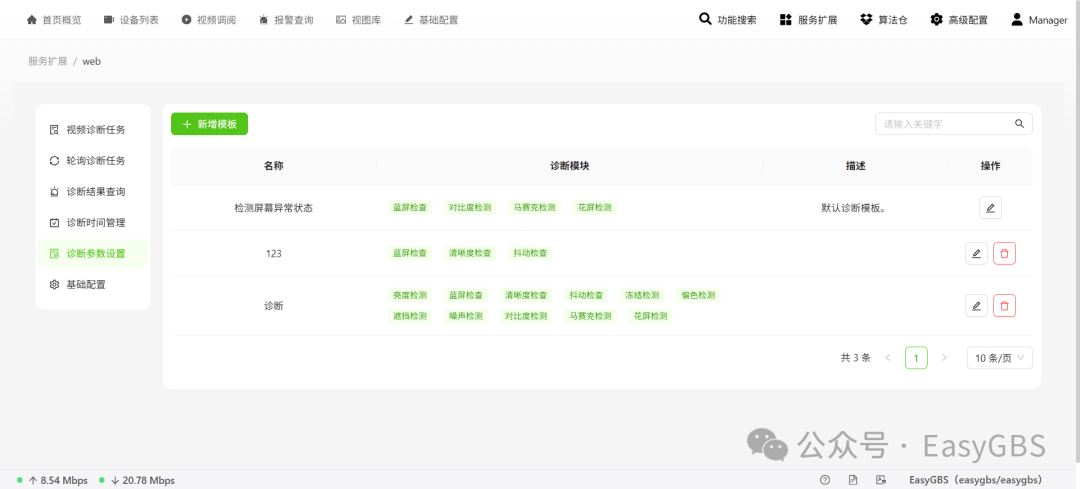
Task: Click the 检测屏幕异常状态 name cell
Action: (273, 208)
